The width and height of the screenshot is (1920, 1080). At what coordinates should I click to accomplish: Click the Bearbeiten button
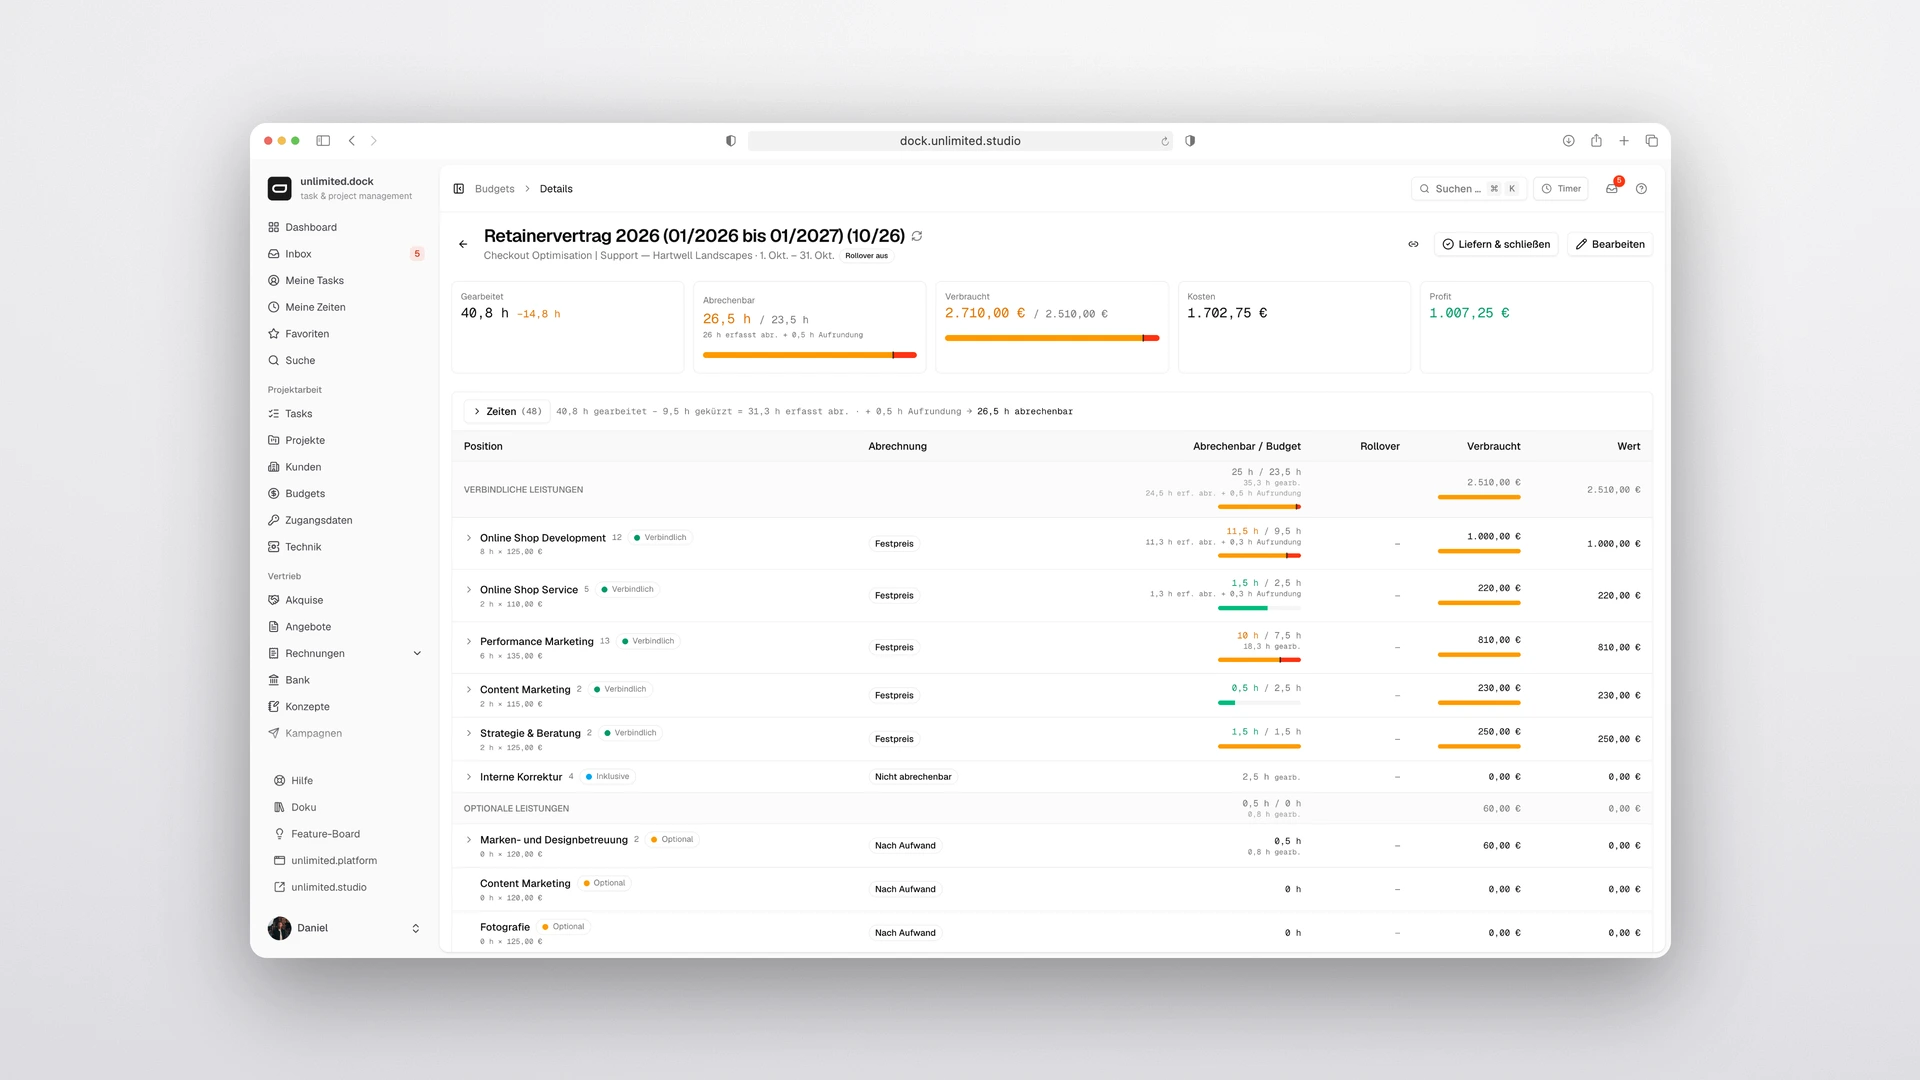(x=1610, y=244)
